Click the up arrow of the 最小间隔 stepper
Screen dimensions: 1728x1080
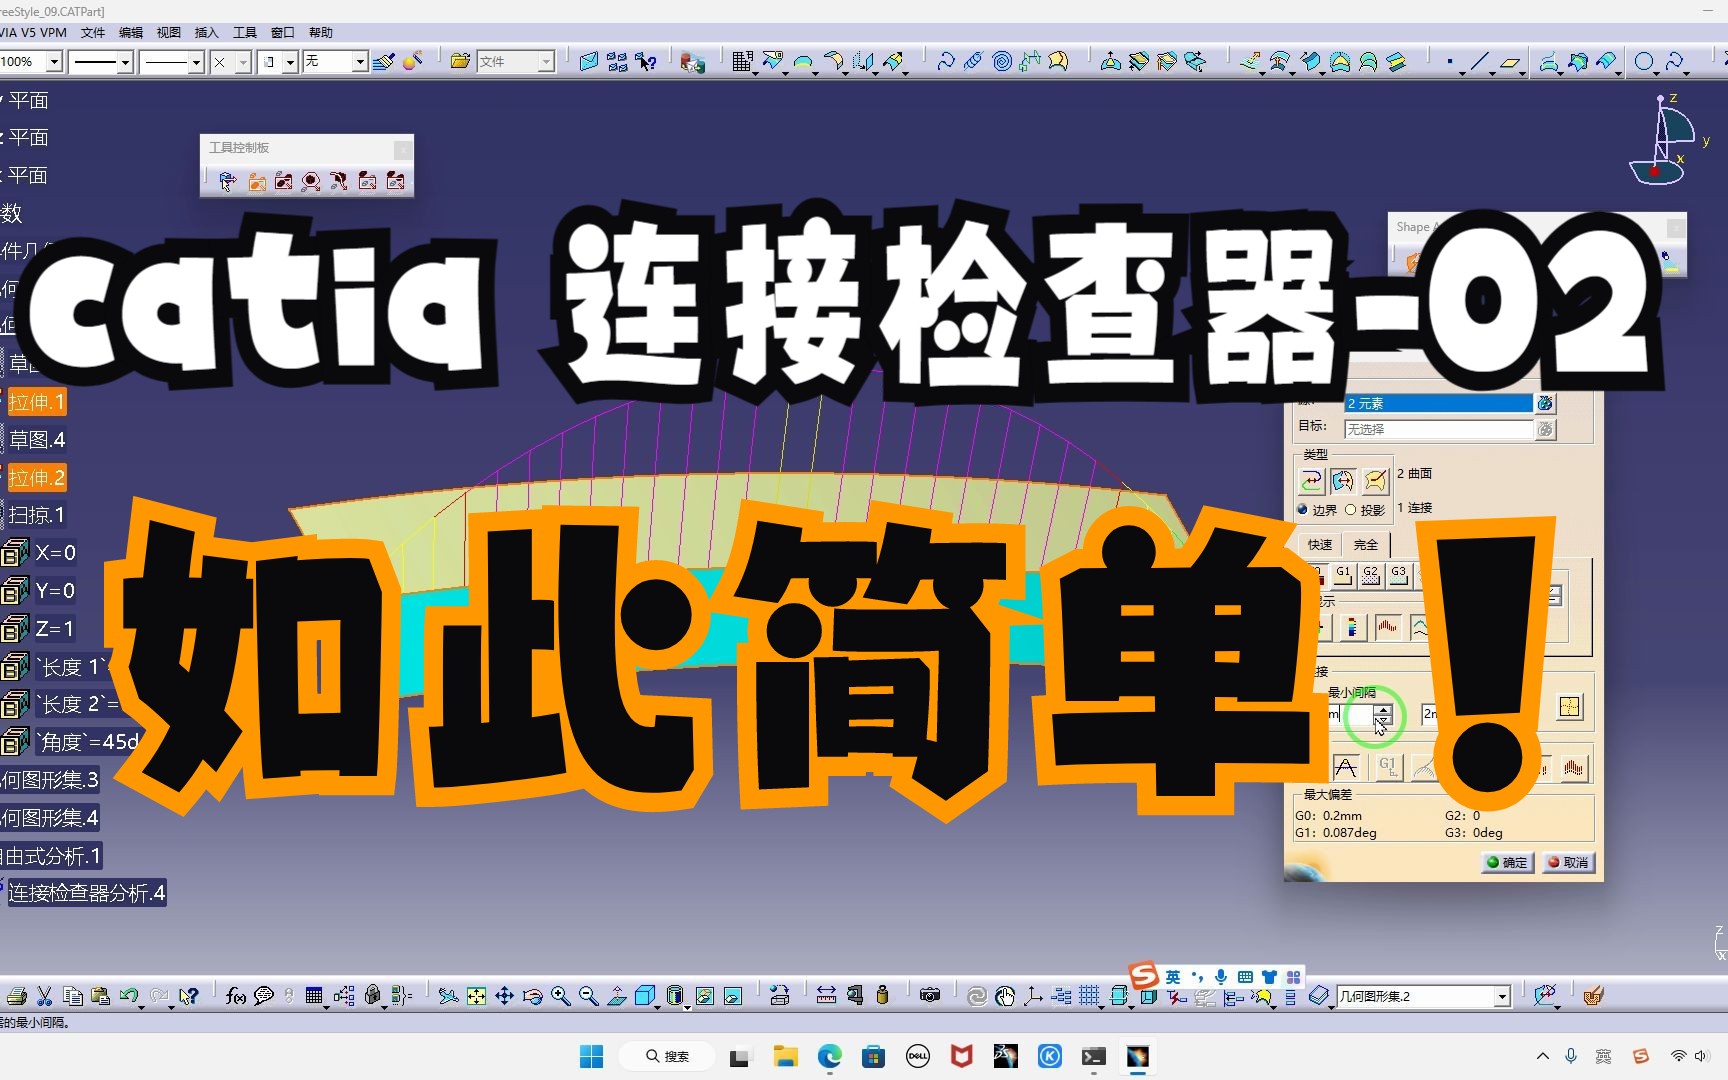[x=1383, y=710]
